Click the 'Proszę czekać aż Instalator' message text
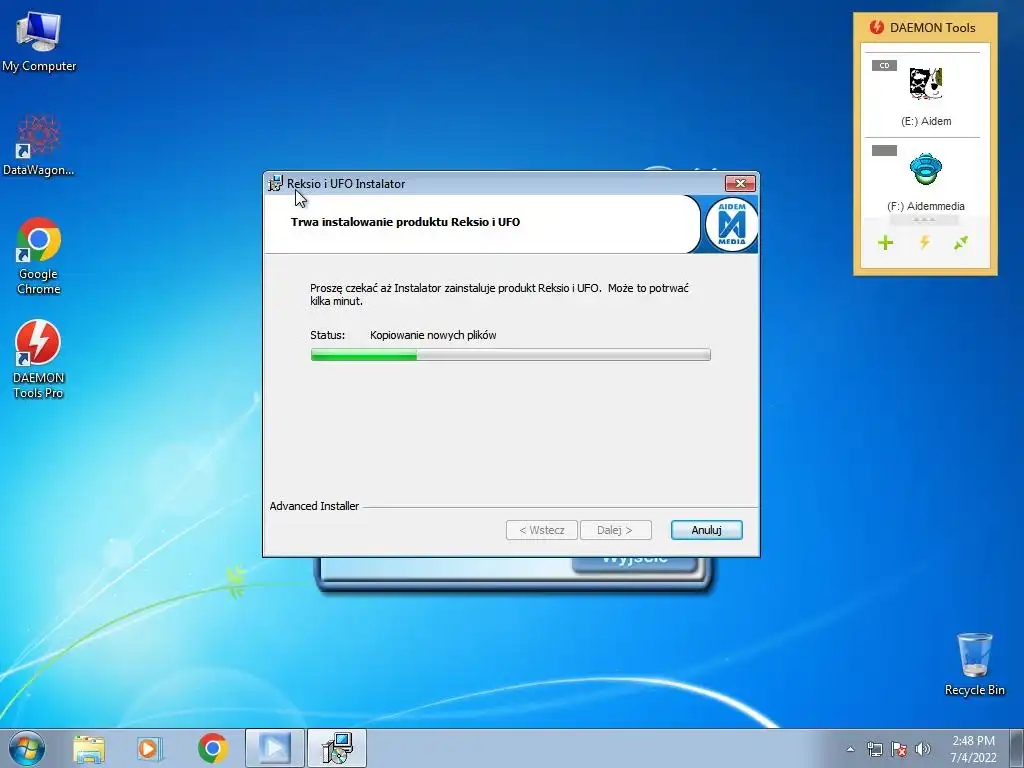 (500, 295)
